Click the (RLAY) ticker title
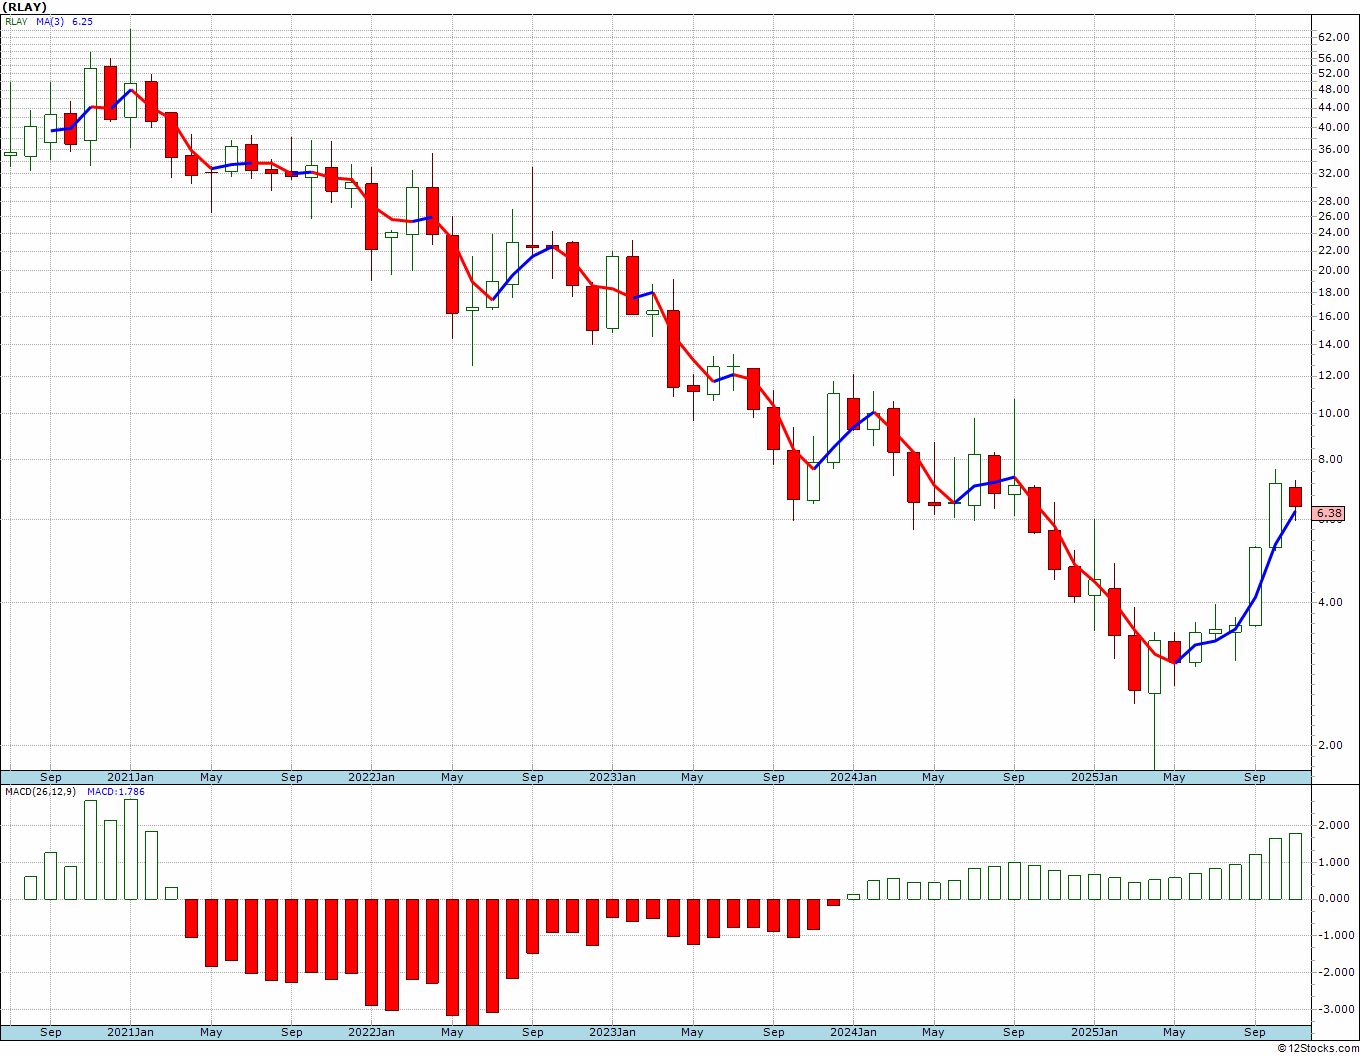The width and height of the screenshot is (1360, 1056). 25,7
